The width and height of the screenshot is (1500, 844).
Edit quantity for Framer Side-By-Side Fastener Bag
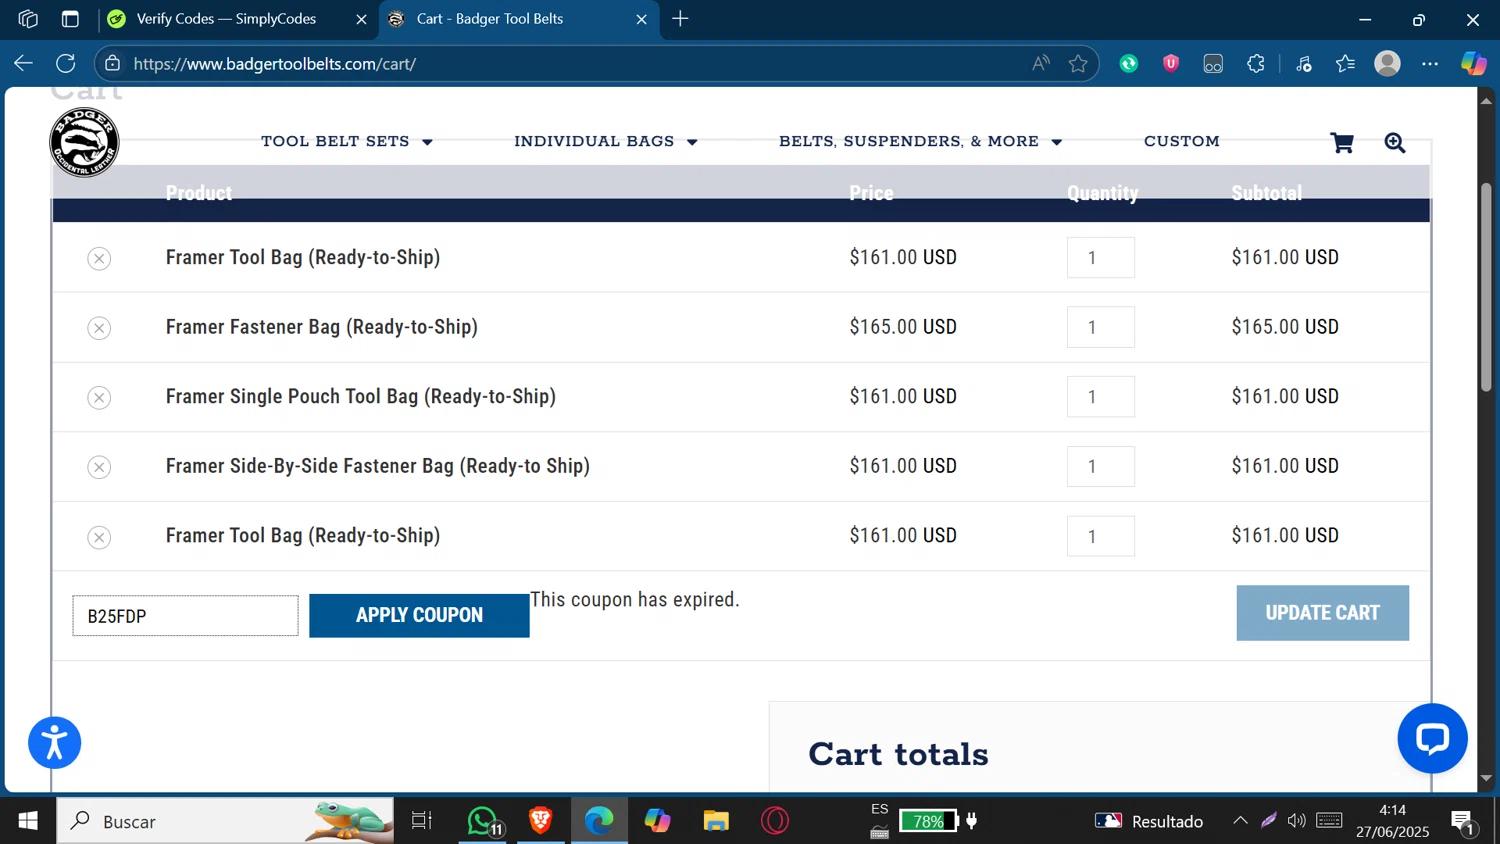[1100, 466]
